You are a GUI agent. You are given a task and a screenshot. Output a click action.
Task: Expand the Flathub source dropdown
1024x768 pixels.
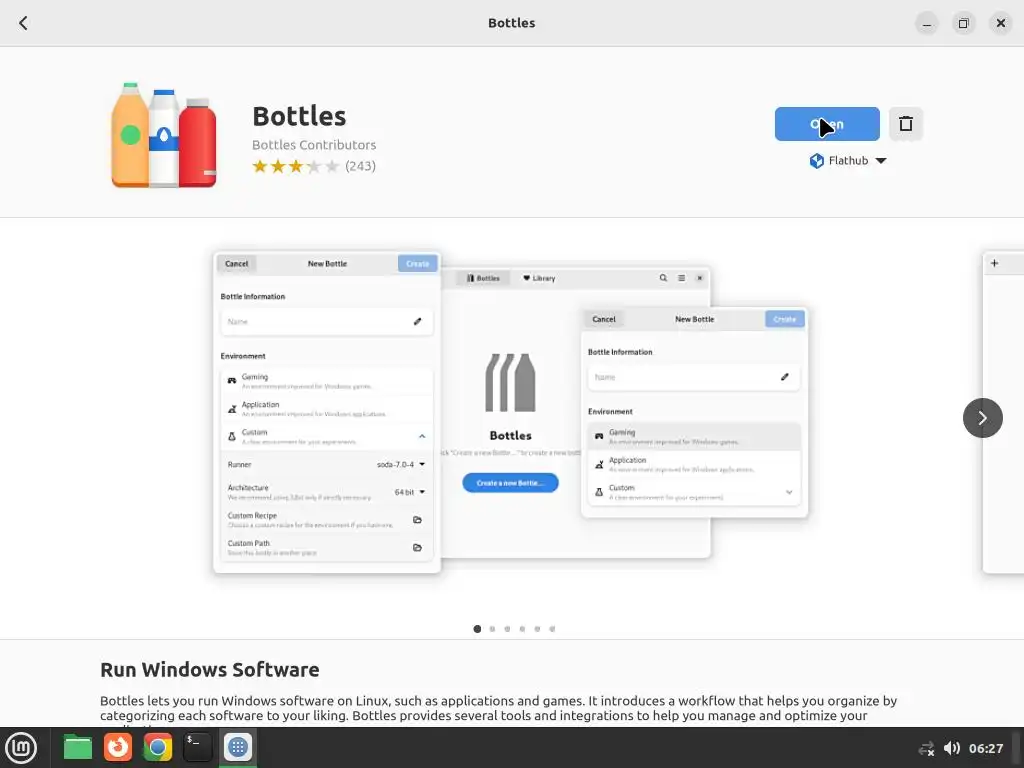pyautogui.click(x=847, y=161)
